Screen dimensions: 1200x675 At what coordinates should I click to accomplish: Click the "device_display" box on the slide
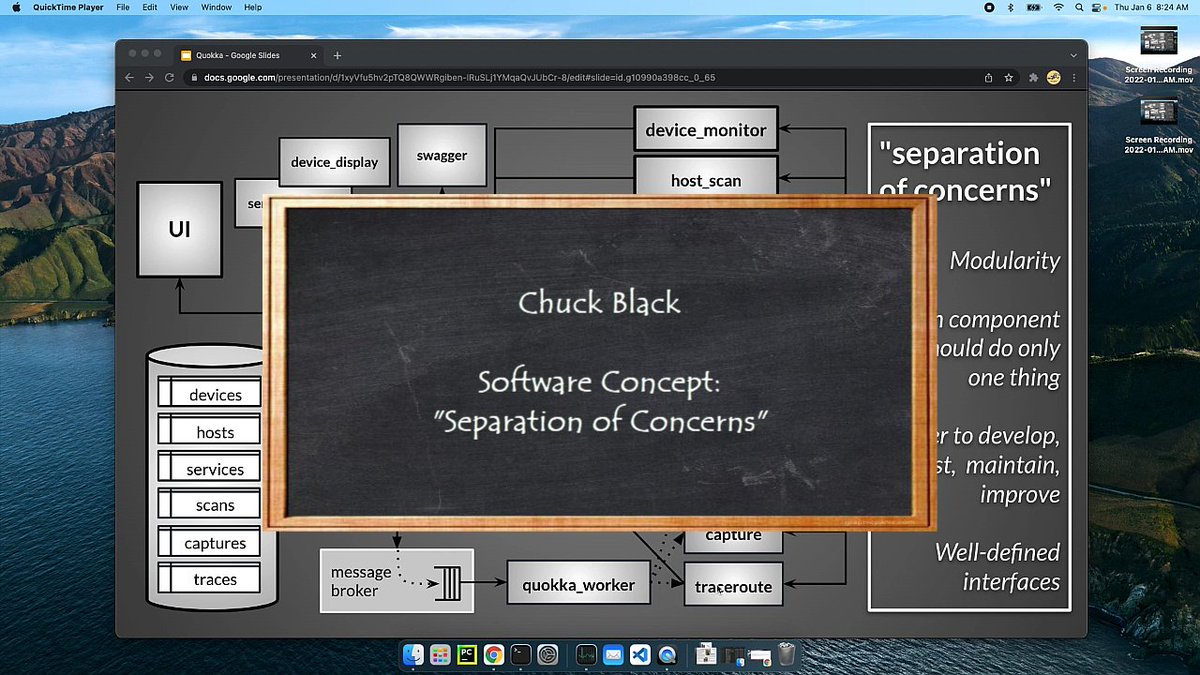tap(334, 162)
